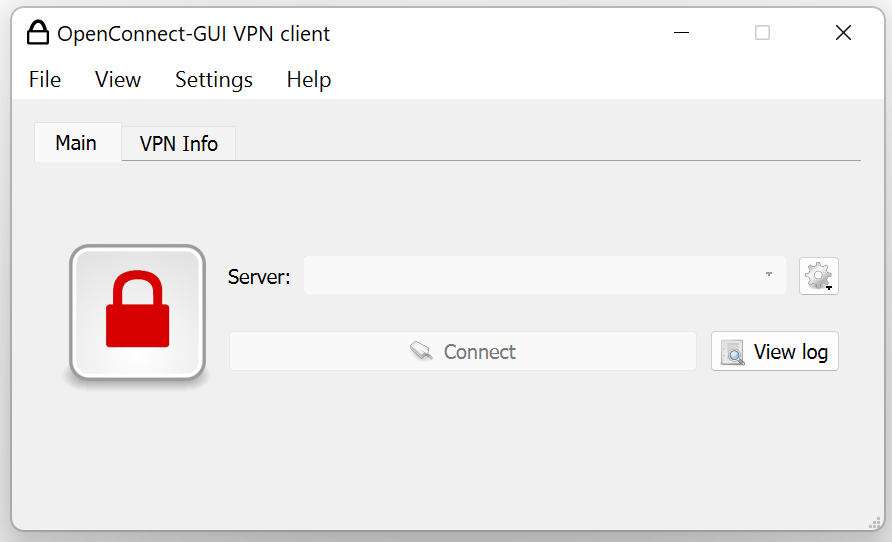
Task: Click the magnifier icon on View log
Action: 733,352
